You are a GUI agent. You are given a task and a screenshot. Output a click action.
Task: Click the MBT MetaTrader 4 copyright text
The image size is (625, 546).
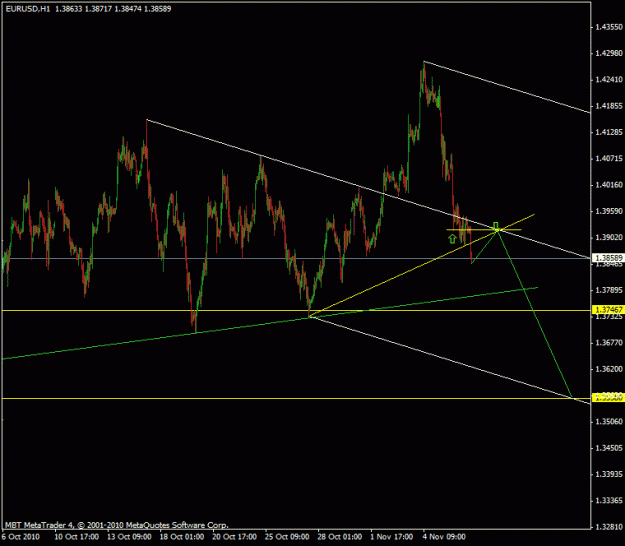(116, 525)
